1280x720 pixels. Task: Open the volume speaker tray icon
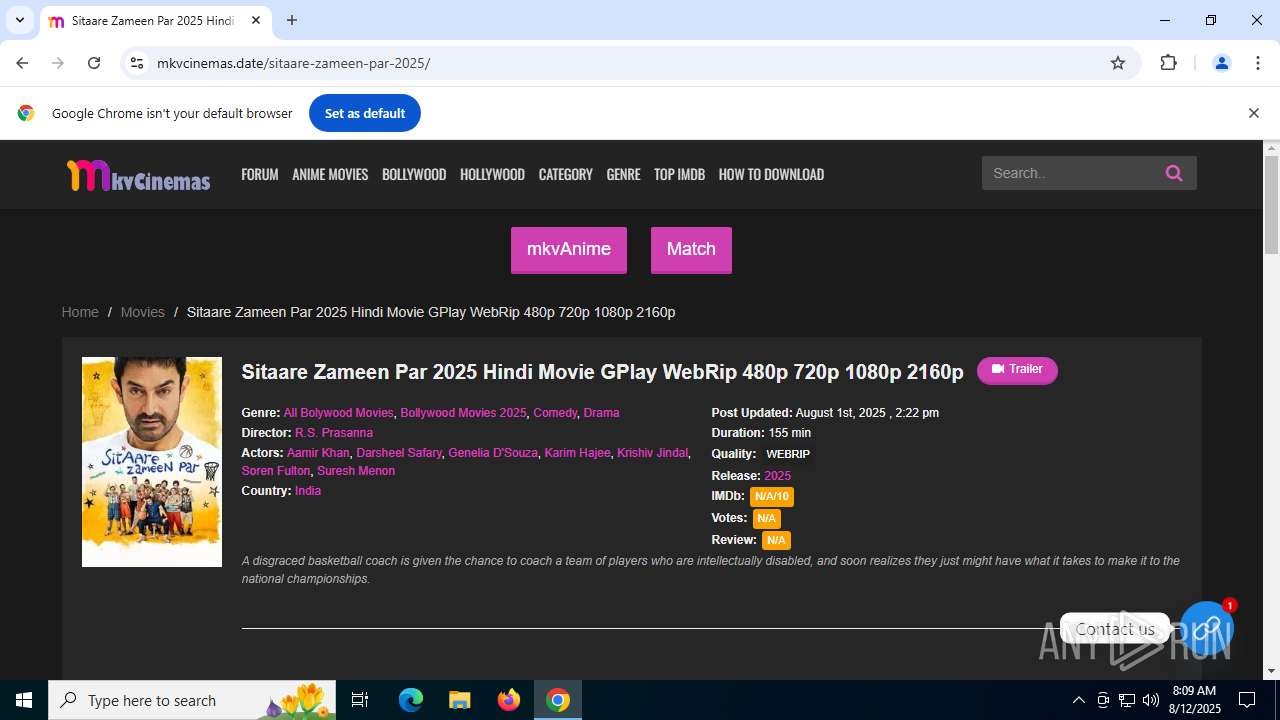click(1151, 700)
